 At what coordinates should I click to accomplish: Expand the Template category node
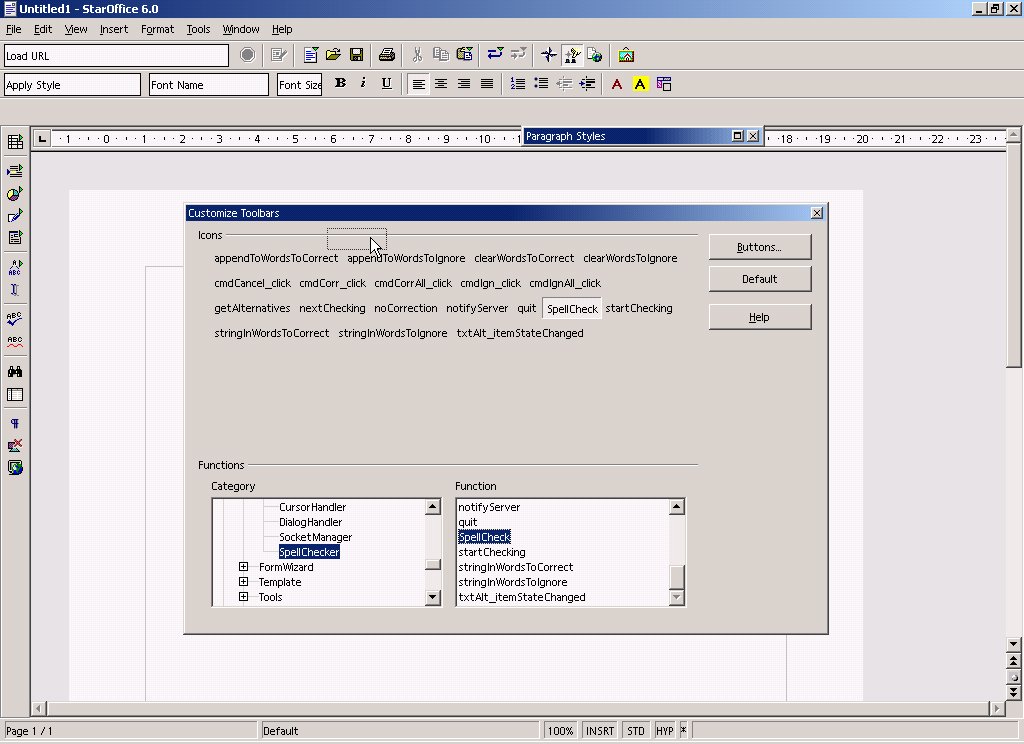pos(244,582)
